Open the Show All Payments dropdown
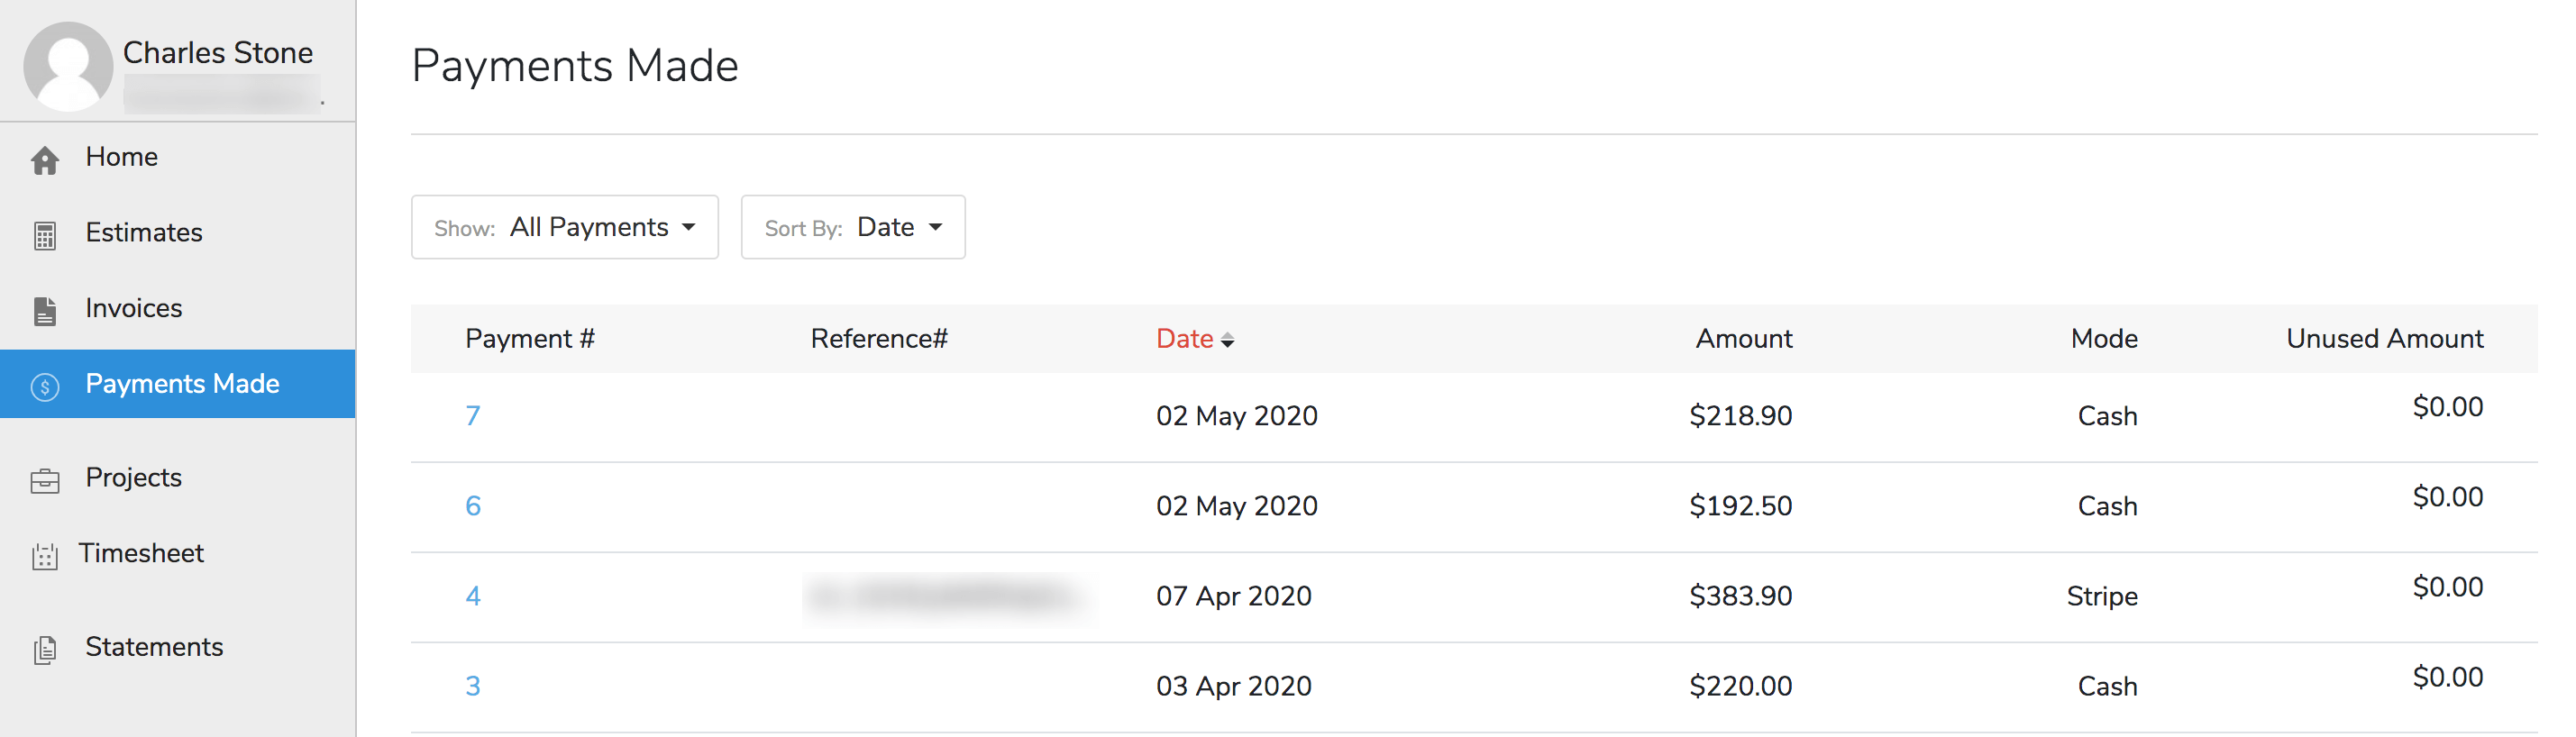Screen dimensions: 2576x737 coord(565,227)
